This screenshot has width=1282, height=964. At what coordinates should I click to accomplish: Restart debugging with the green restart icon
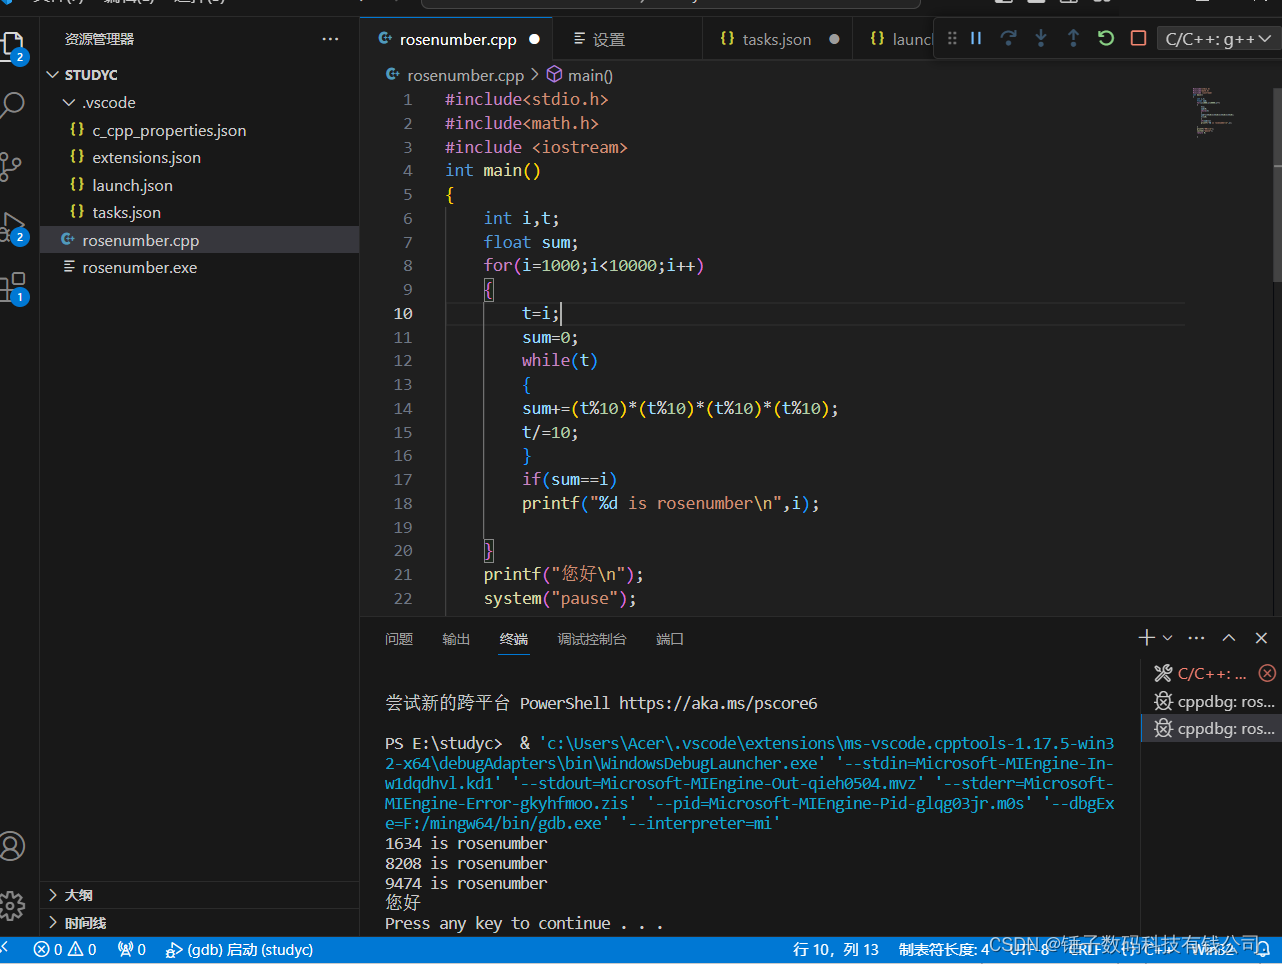click(x=1105, y=38)
